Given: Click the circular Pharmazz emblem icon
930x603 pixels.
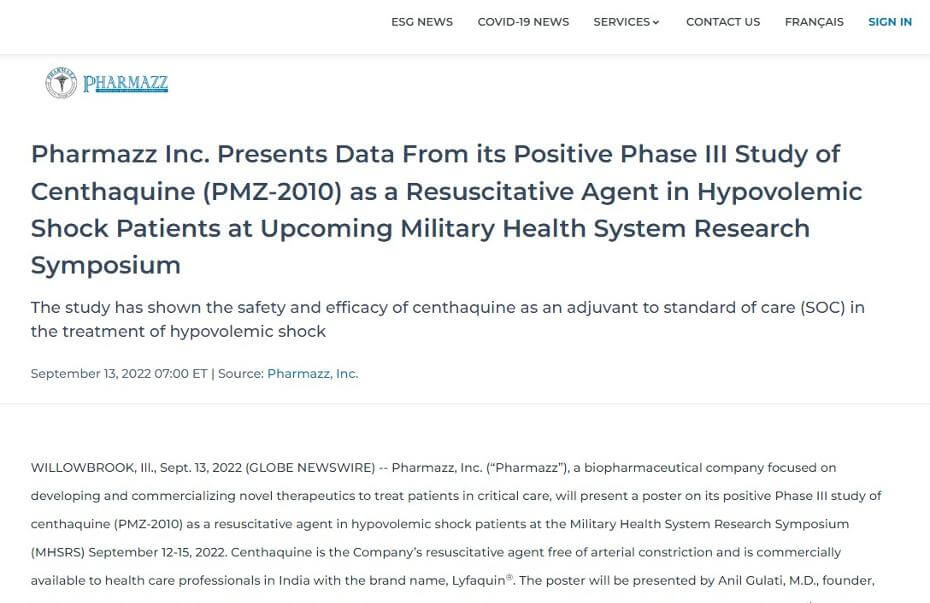Looking at the screenshot, I should pyautogui.click(x=61, y=82).
